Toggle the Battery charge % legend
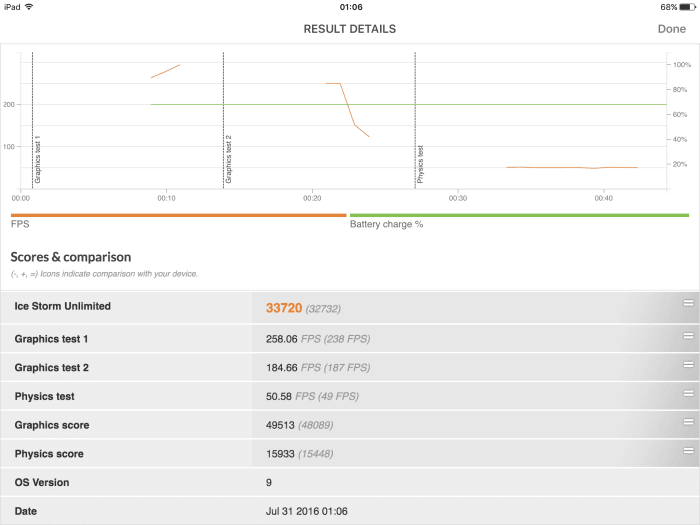700x525 pixels. (x=386, y=224)
